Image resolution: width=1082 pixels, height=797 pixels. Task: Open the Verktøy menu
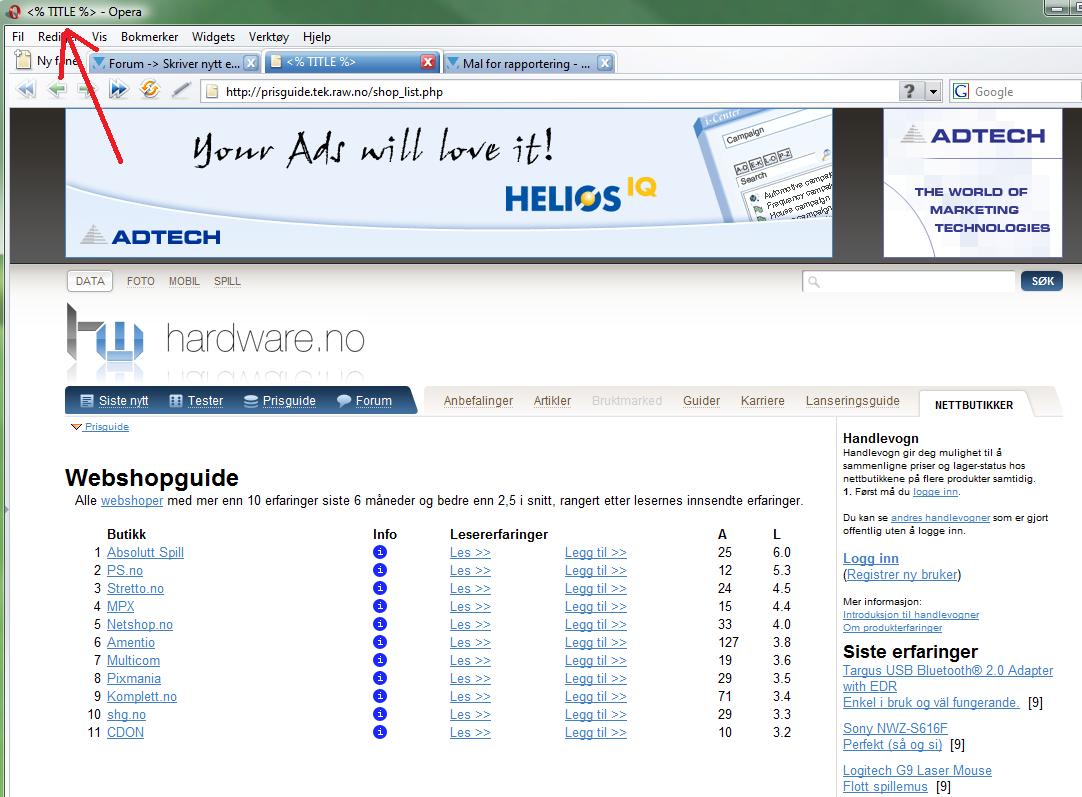pos(268,37)
